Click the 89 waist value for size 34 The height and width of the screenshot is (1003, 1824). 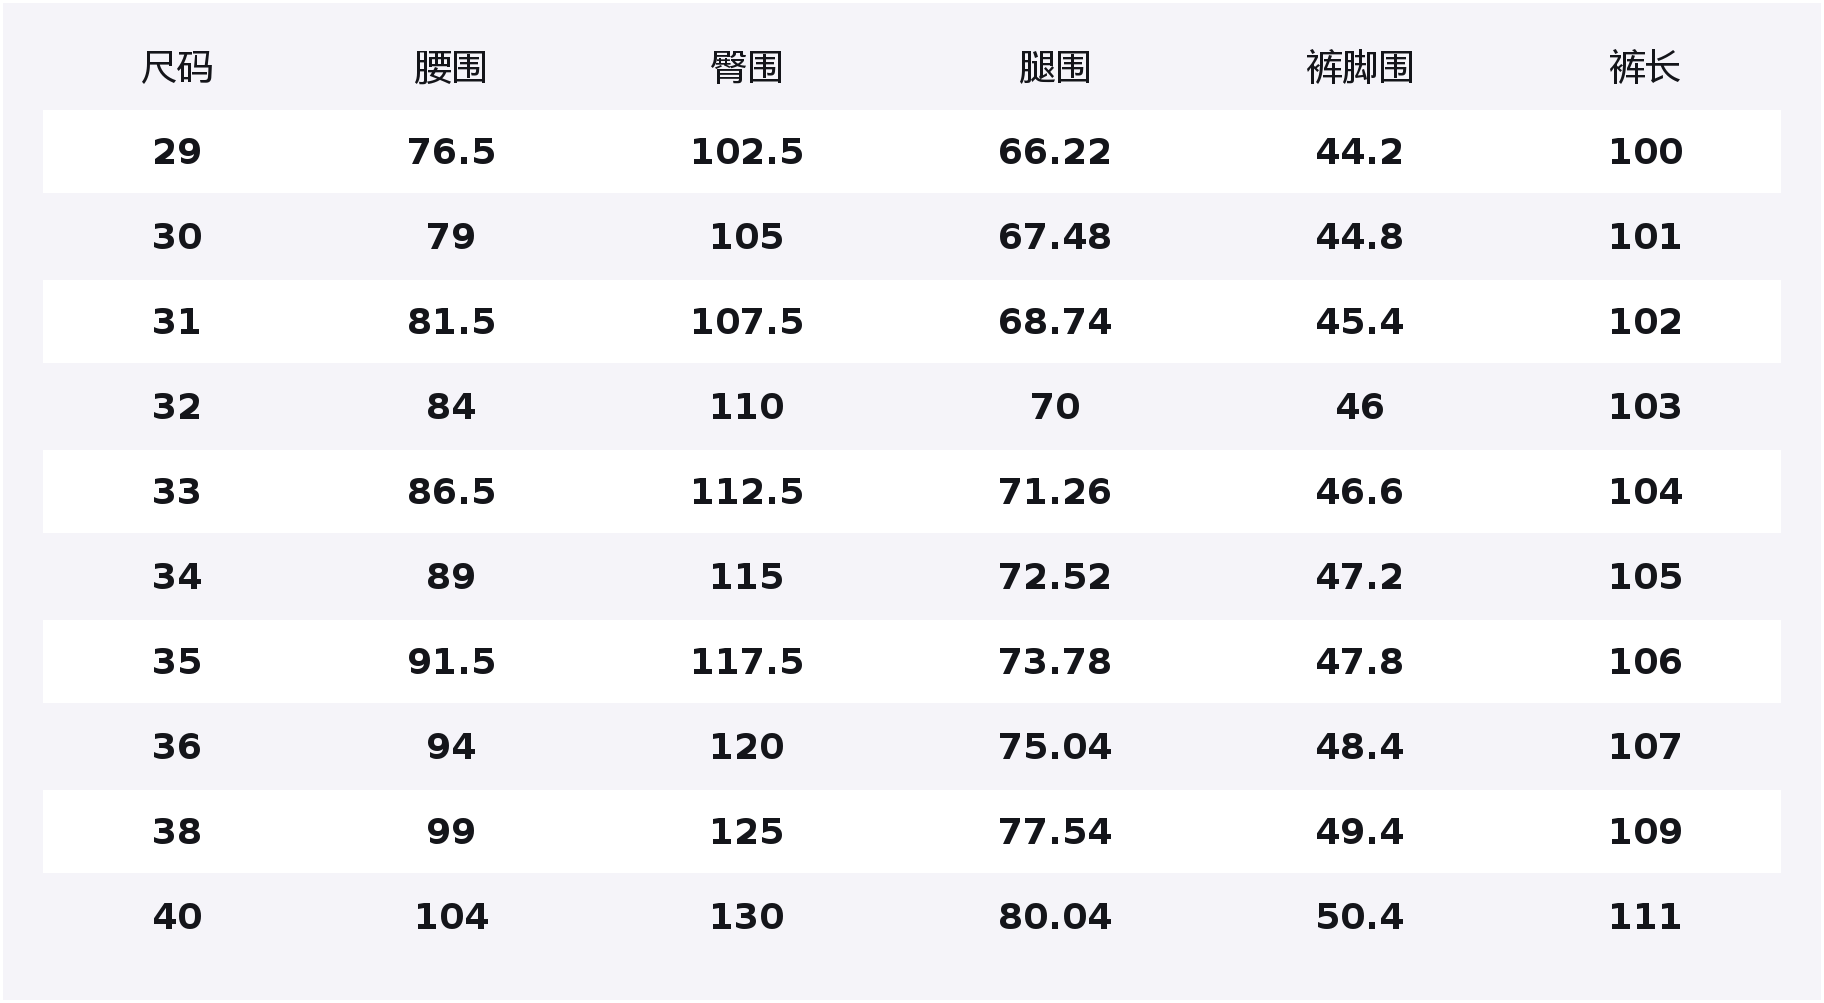point(451,577)
